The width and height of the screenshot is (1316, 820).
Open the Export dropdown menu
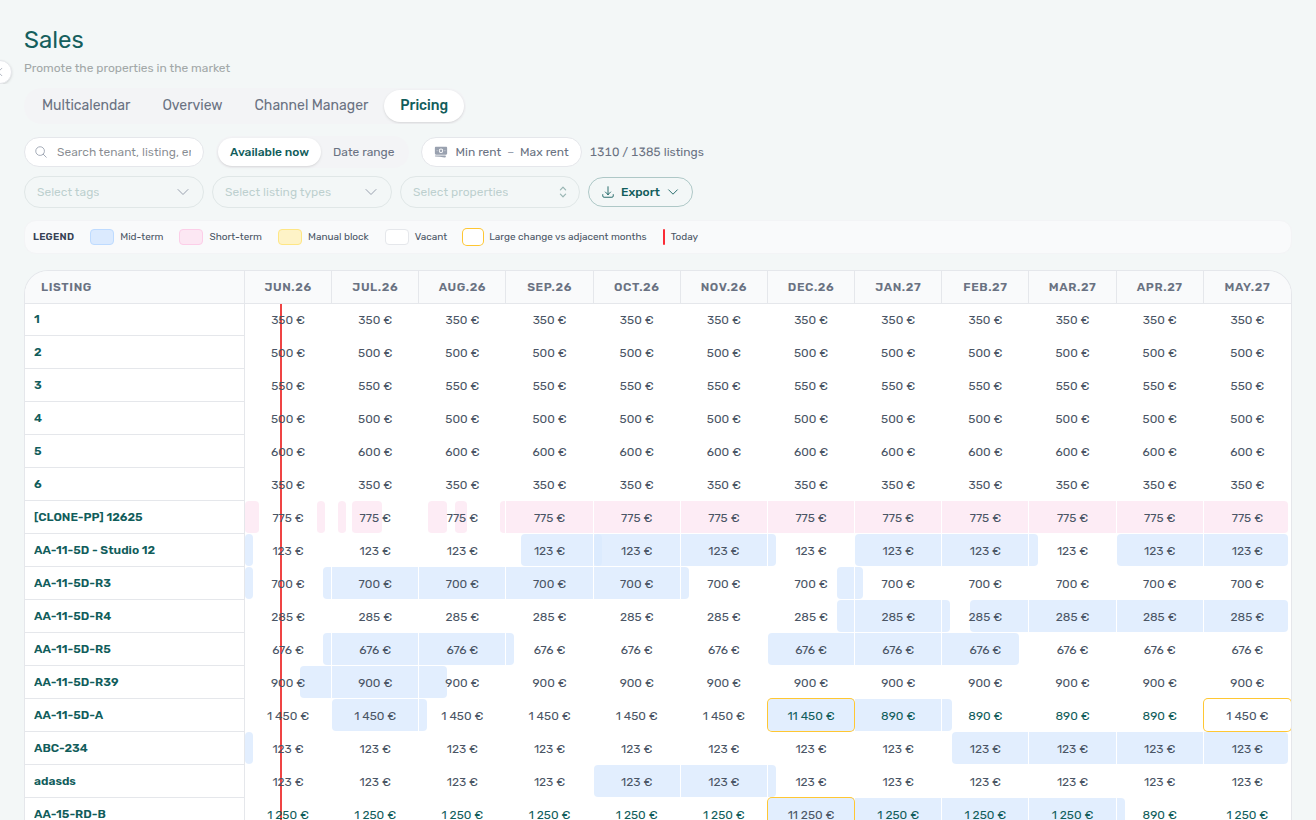click(x=640, y=192)
